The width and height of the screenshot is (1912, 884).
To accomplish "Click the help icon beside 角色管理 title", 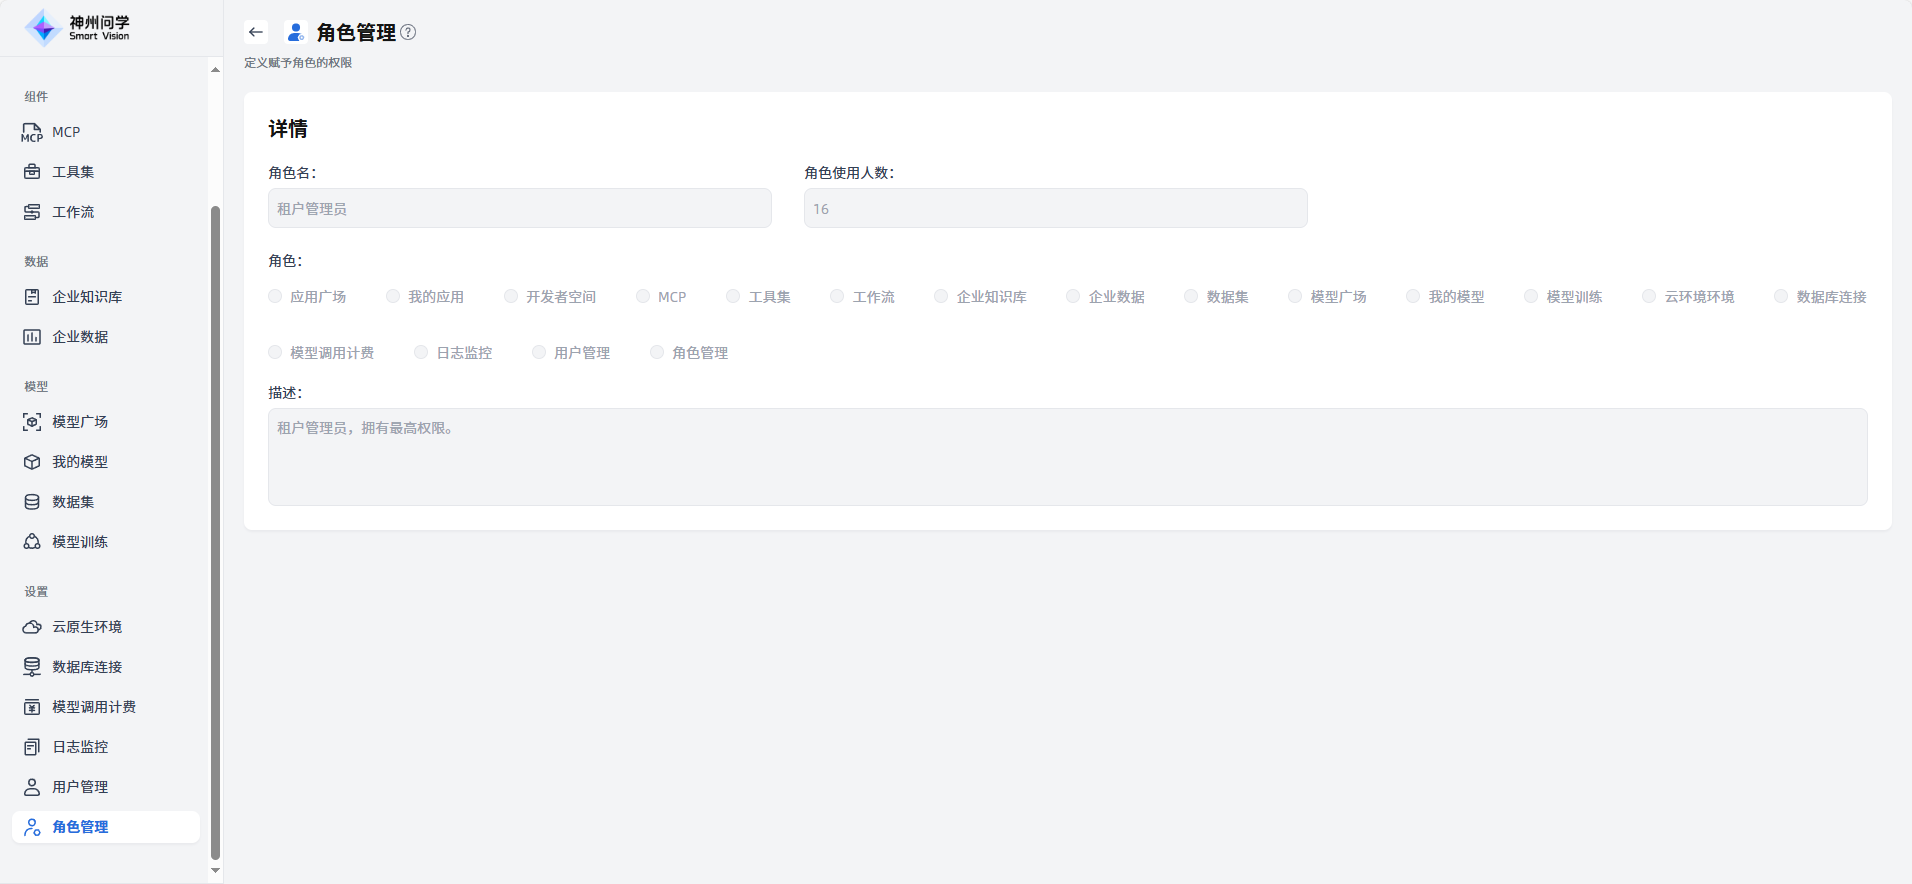I will pos(408,32).
